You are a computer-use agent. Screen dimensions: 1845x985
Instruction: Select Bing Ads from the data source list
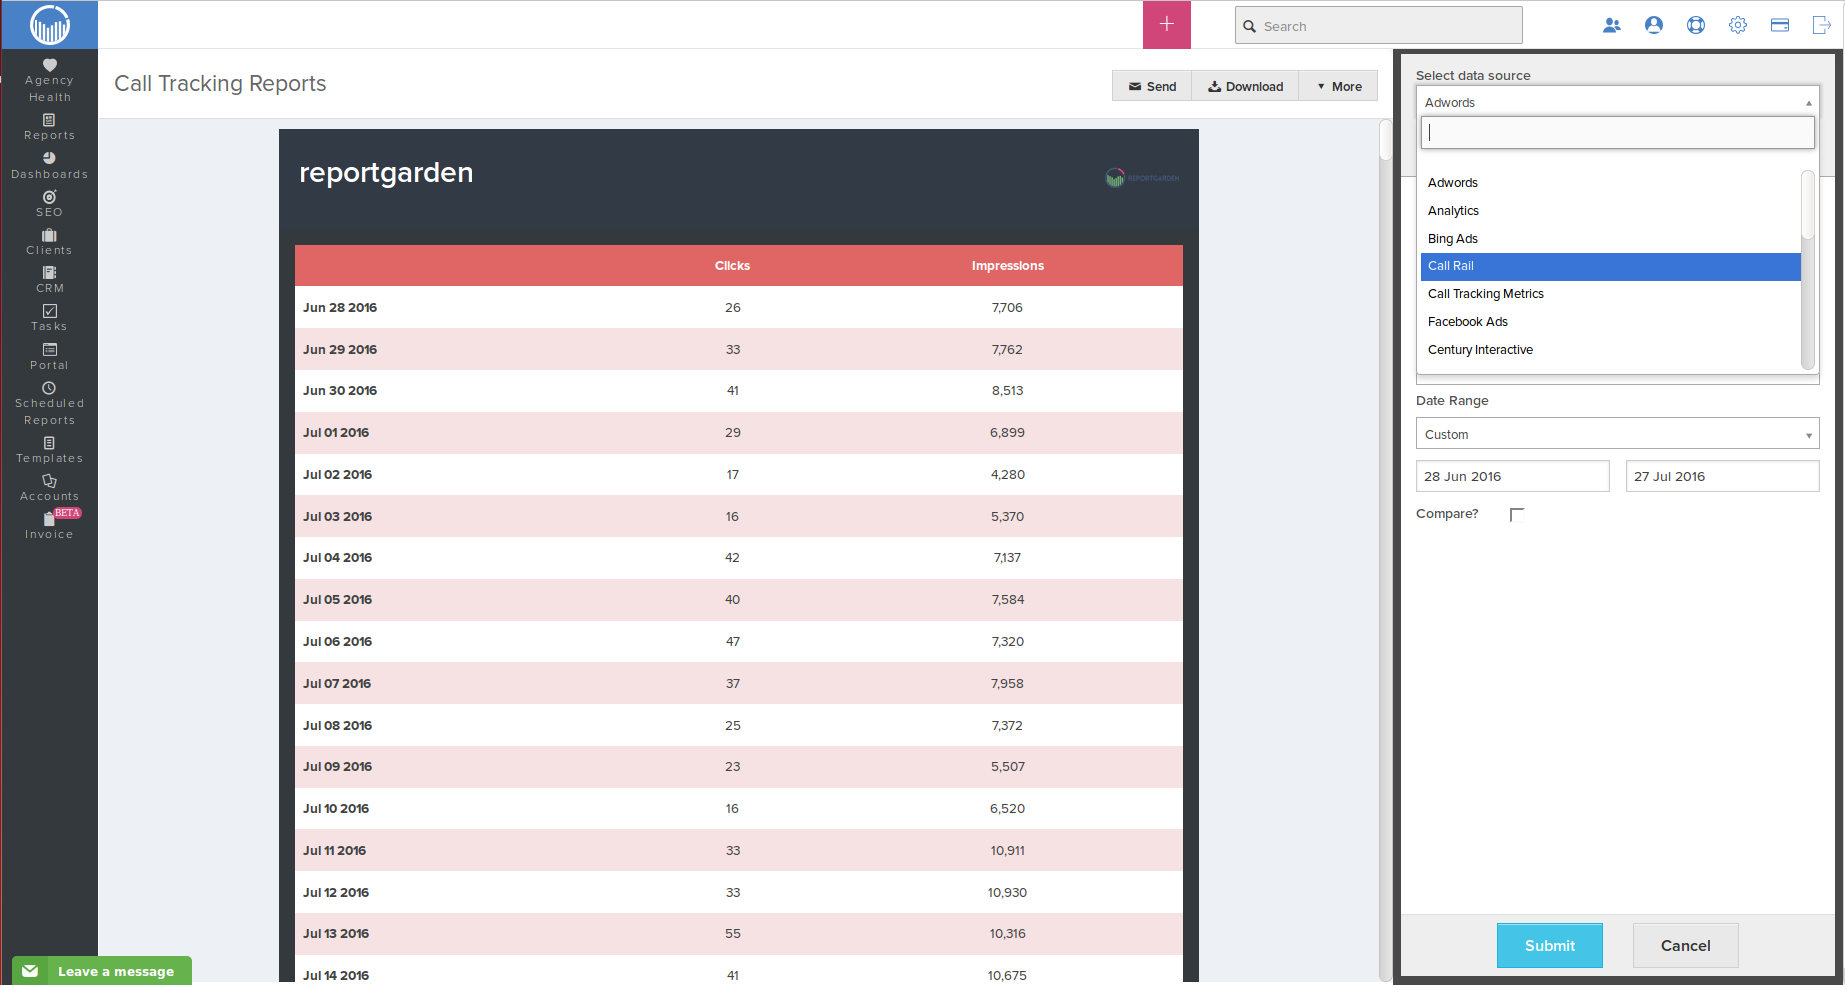1610,239
